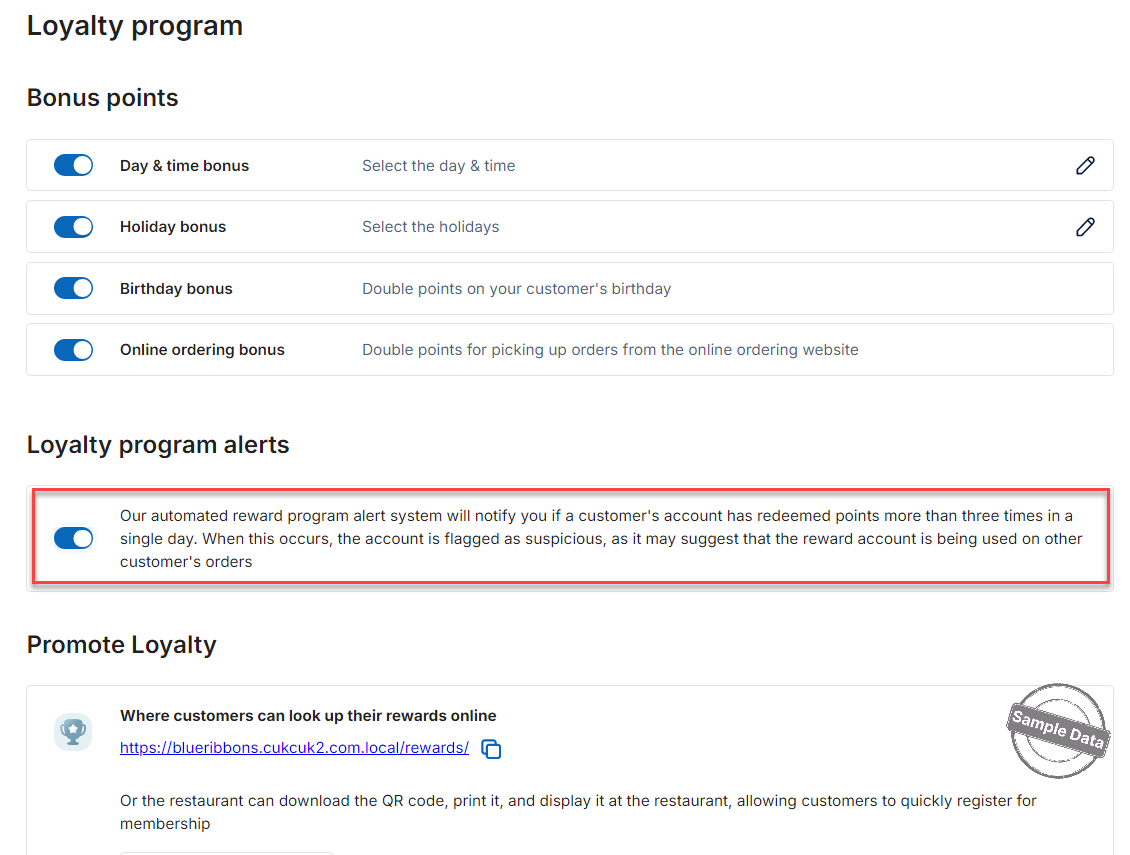Disable the Holiday bonus switch
Image resolution: width=1130 pixels, height=855 pixels.
(74, 226)
